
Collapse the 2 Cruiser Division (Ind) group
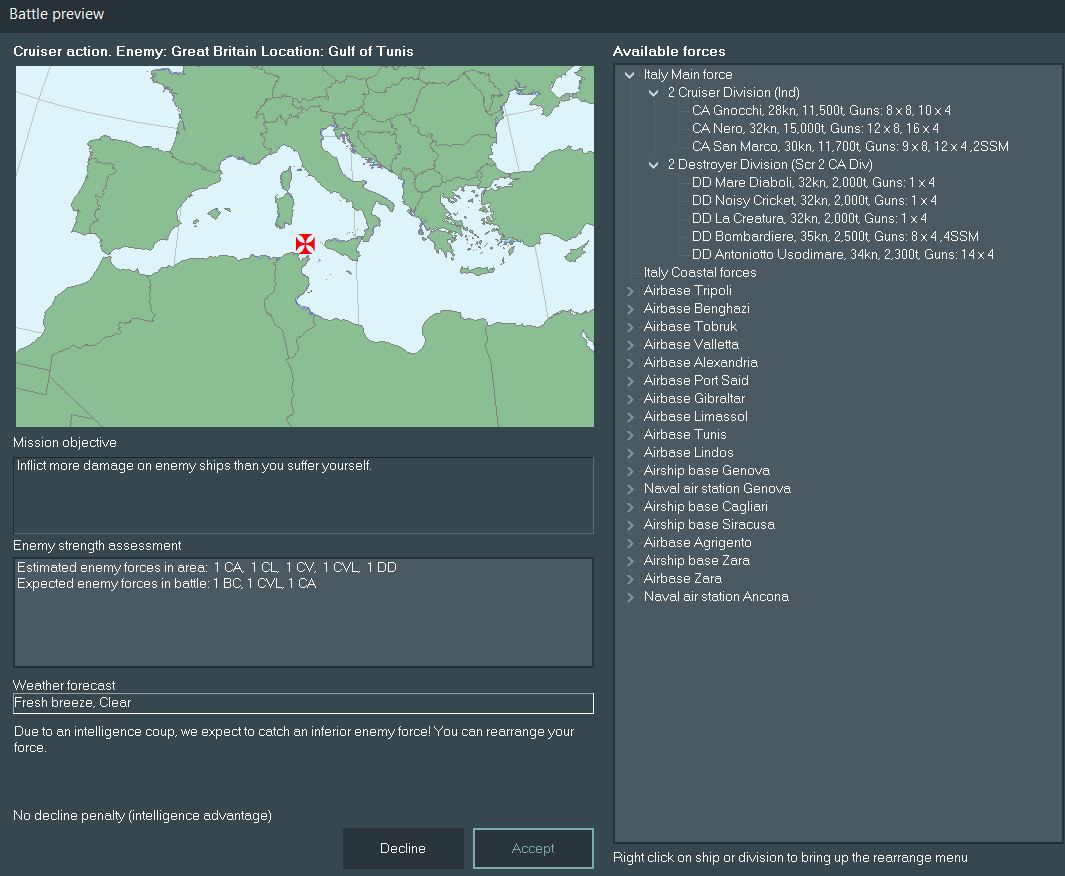click(x=653, y=92)
